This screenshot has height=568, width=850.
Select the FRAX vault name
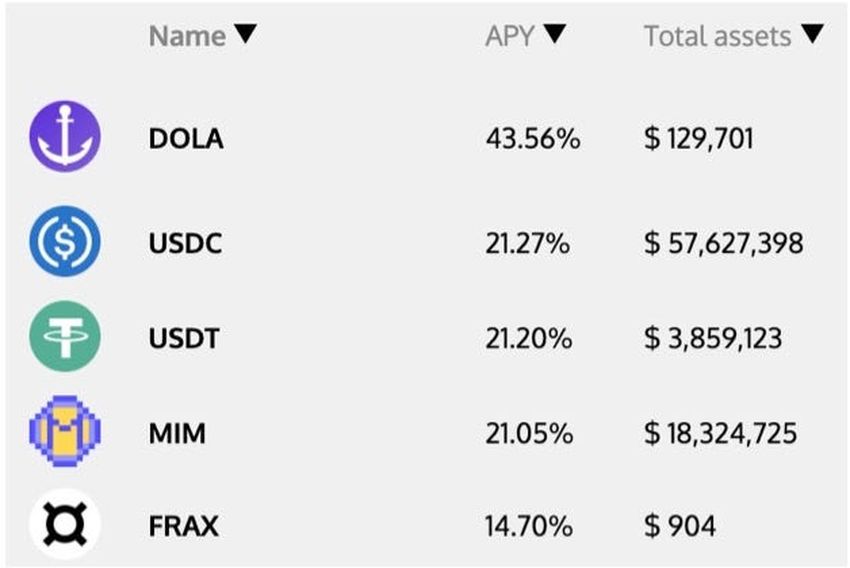click(x=184, y=525)
